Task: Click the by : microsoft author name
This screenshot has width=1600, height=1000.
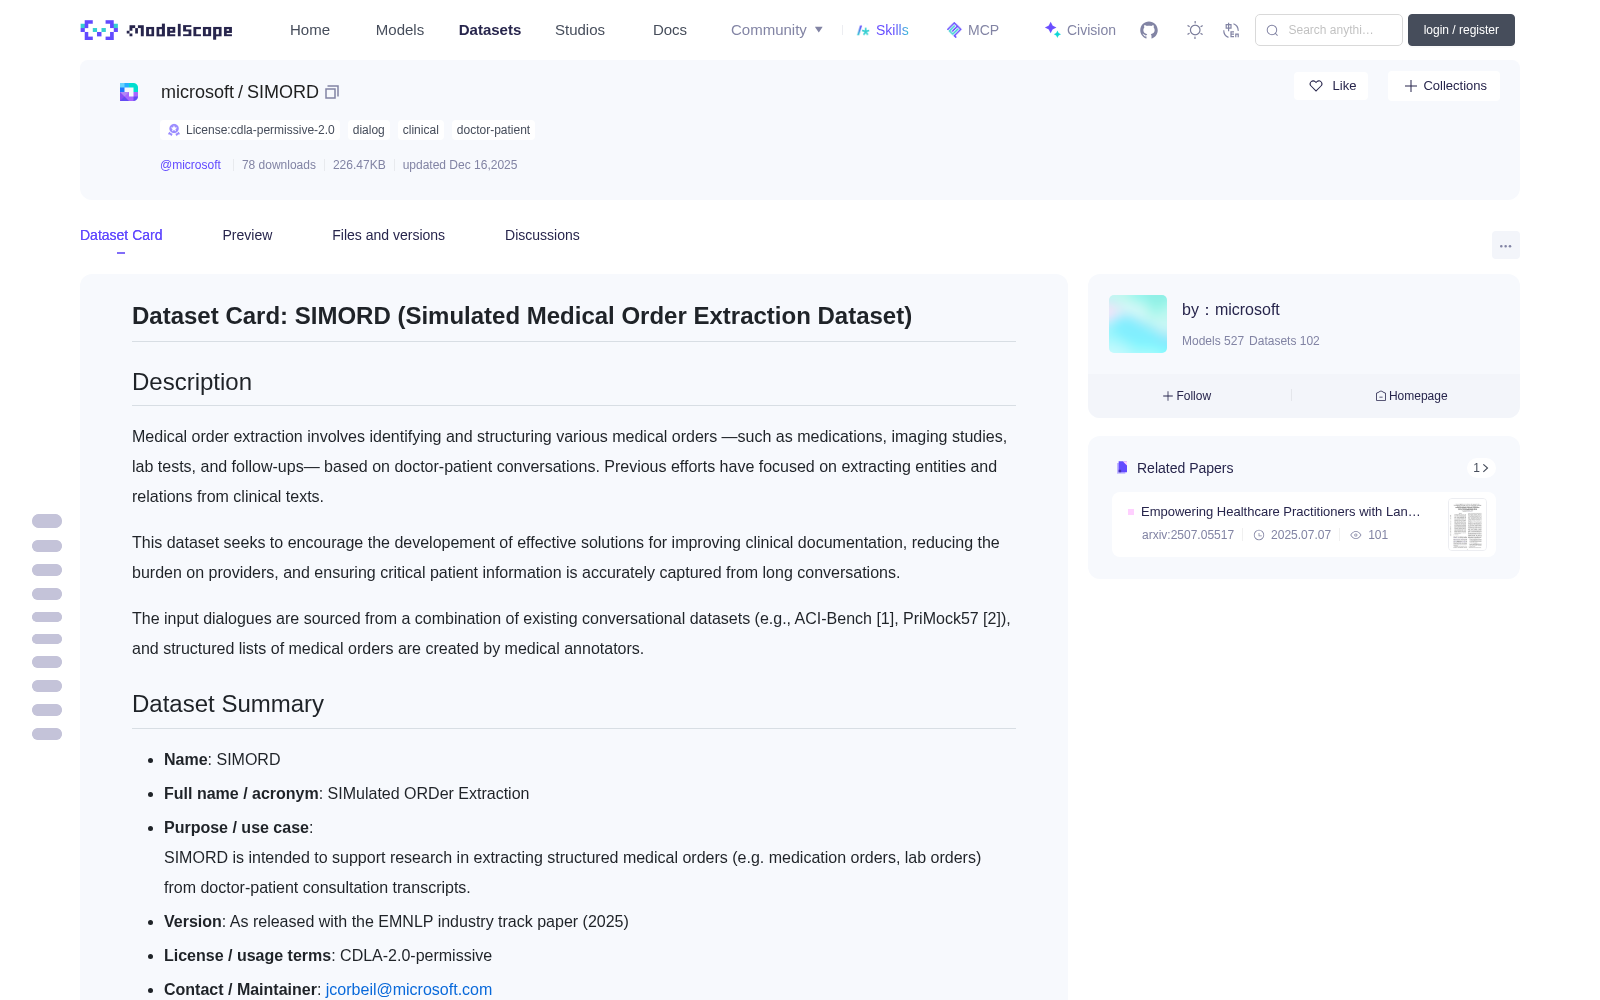Action: 1230,310
